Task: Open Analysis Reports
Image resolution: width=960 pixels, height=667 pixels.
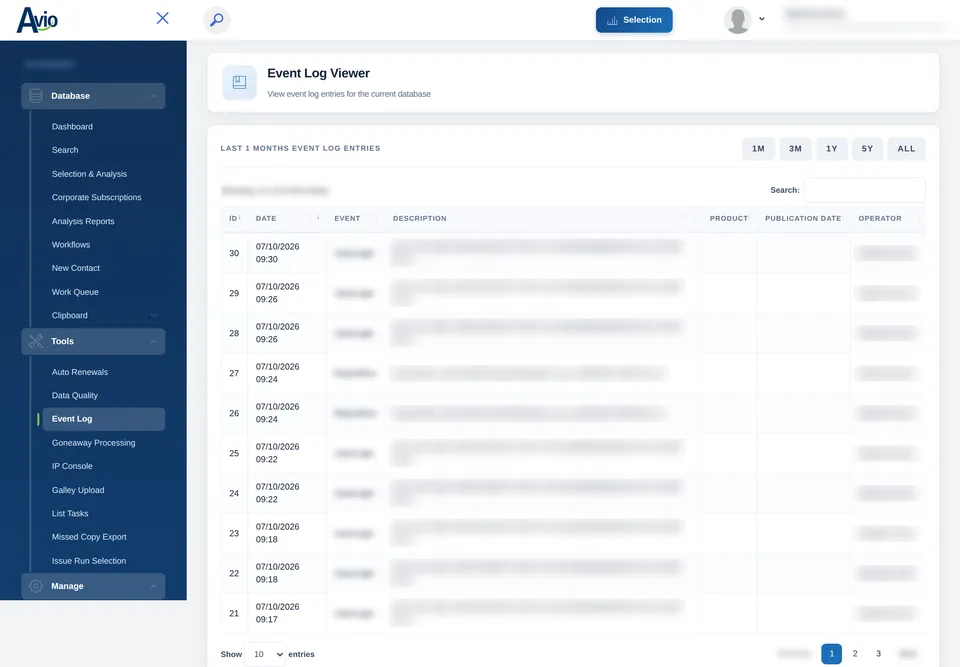Action: 83,221
